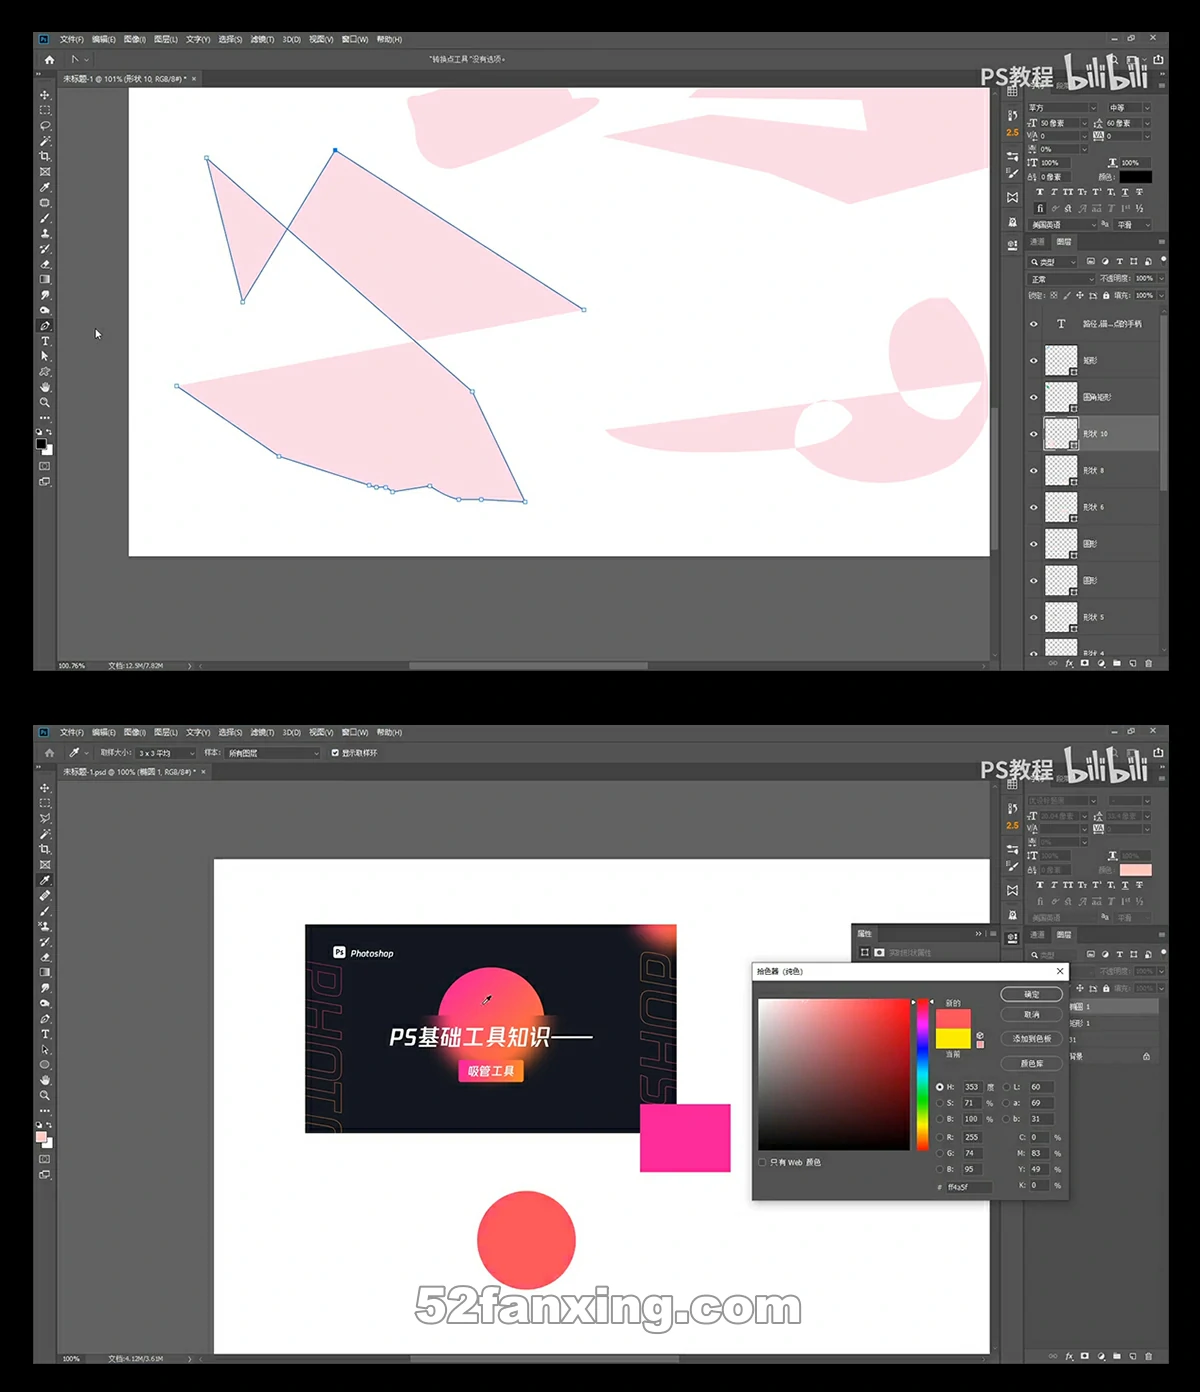The width and height of the screenshot is (1200, 1392).
Task: Click the Home icon in the upper window
Action: pos(49,60)
